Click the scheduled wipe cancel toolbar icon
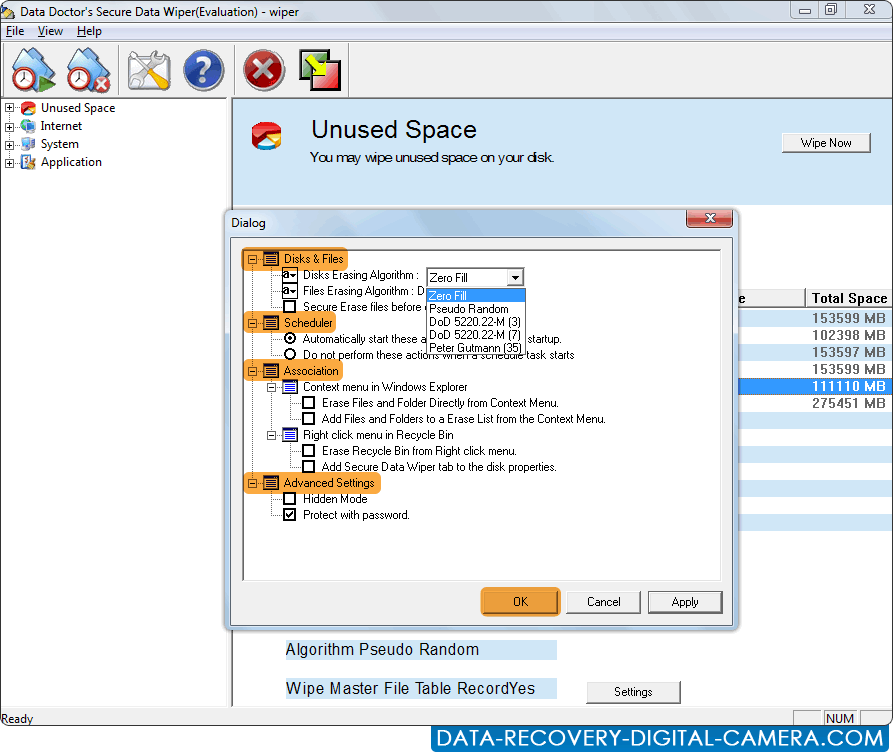 coord(88,71)
